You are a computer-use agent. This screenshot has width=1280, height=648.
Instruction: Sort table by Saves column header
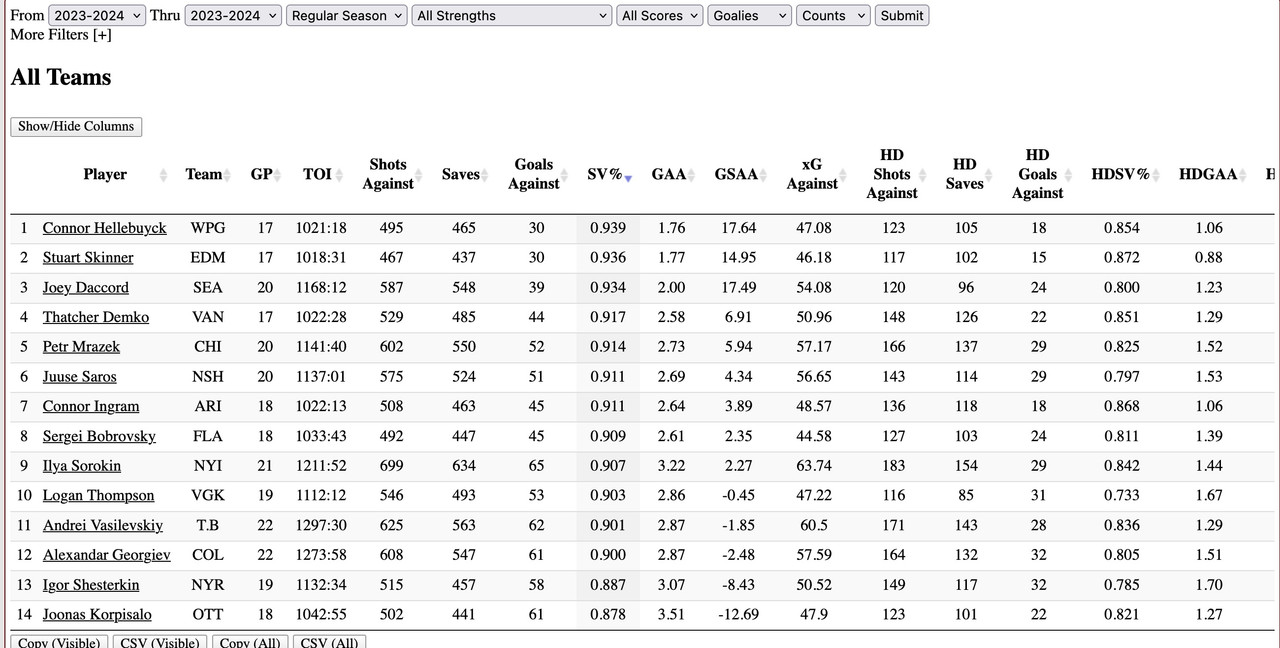tap(461, 174)
